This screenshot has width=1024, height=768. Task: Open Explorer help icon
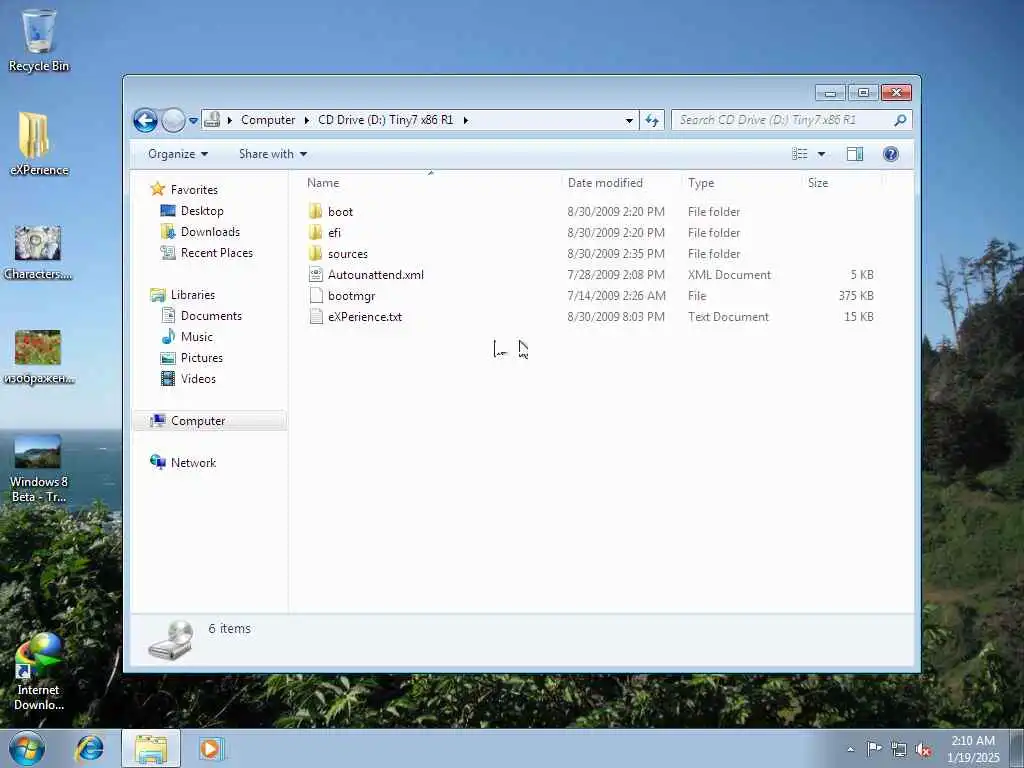(x=890, y=154)
